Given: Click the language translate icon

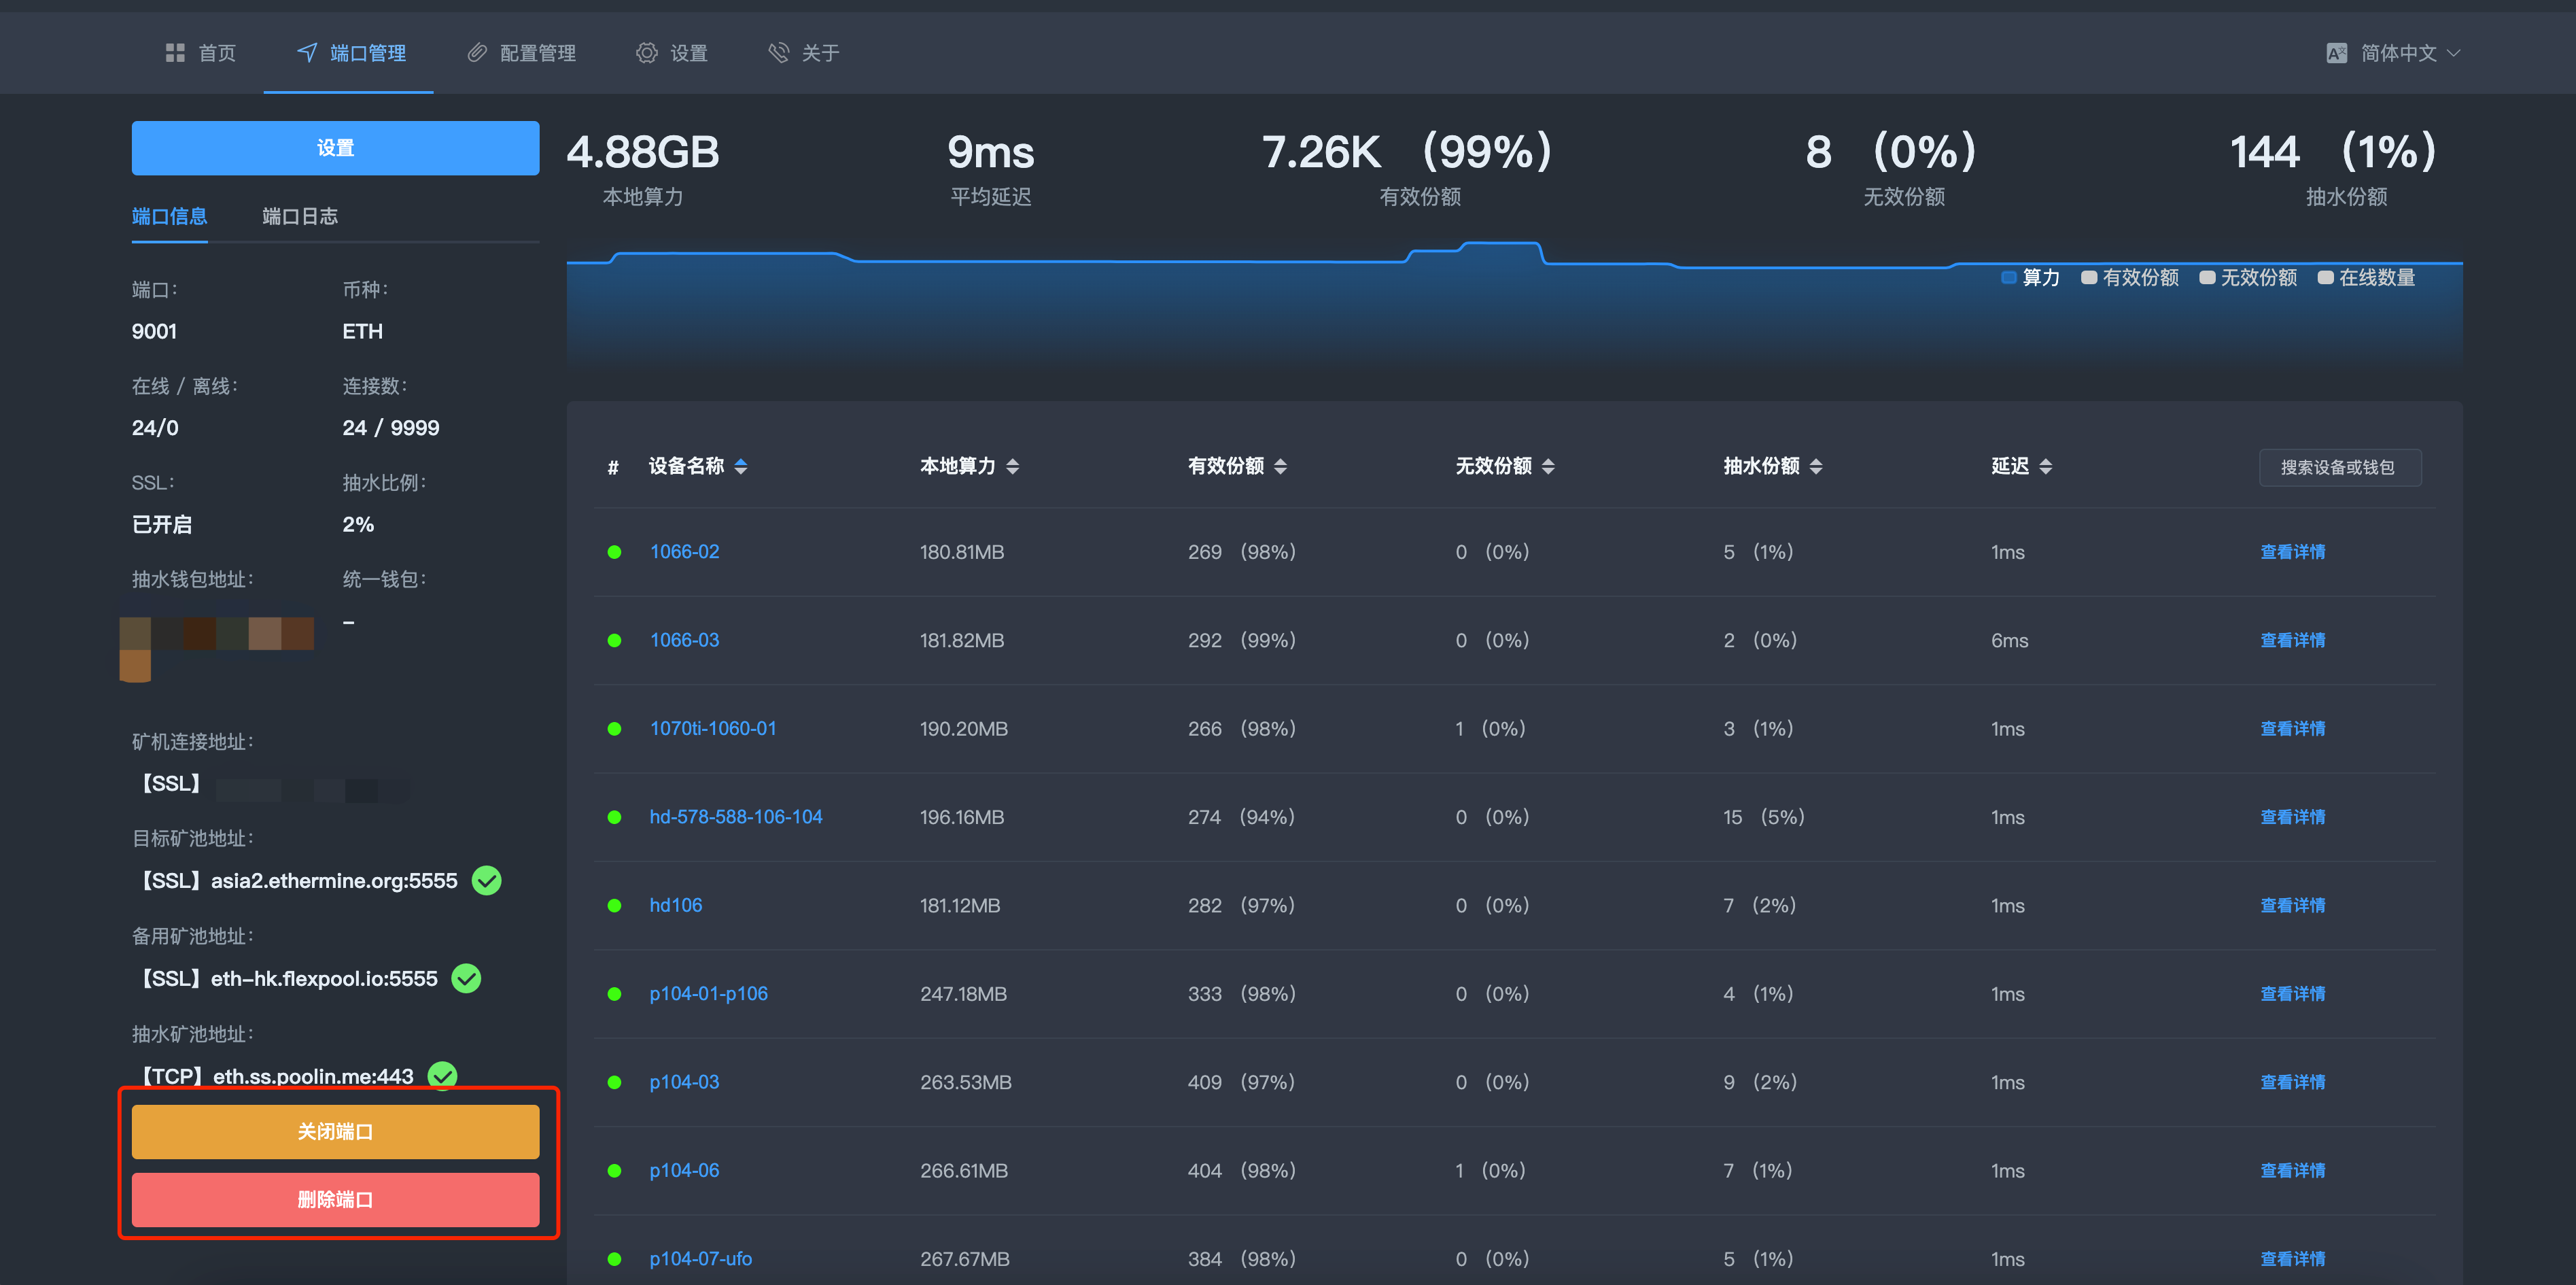Looking at the screenshot, I should [x=2336, y=53].
